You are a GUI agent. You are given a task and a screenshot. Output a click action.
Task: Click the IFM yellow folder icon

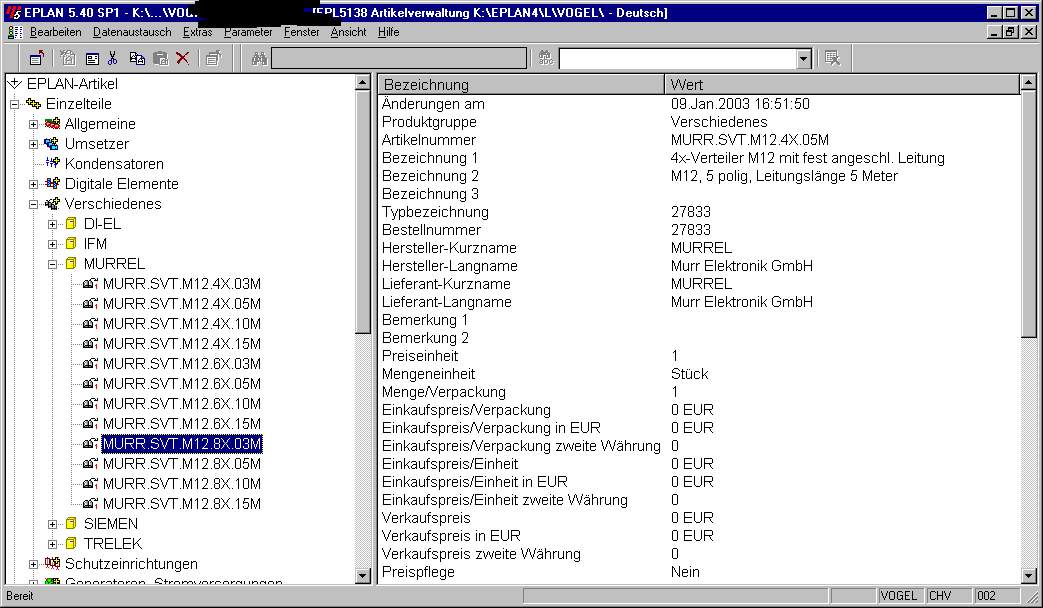[x=71, y=243]
